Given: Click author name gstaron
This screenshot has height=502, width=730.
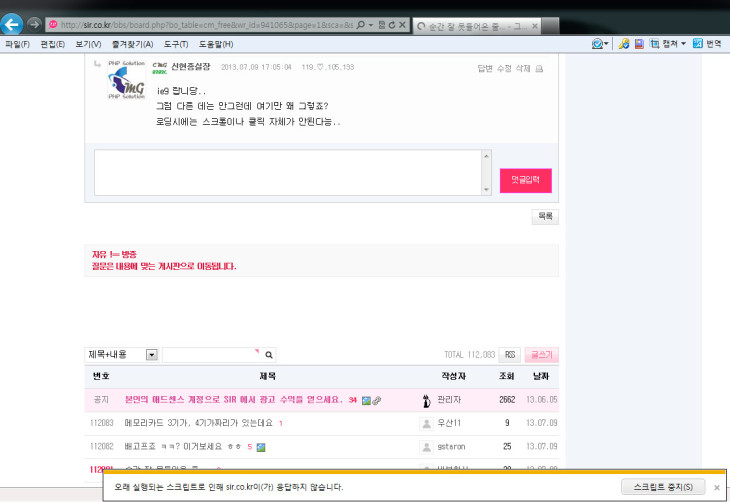Looking at the screenshot, I should point(451,446).
